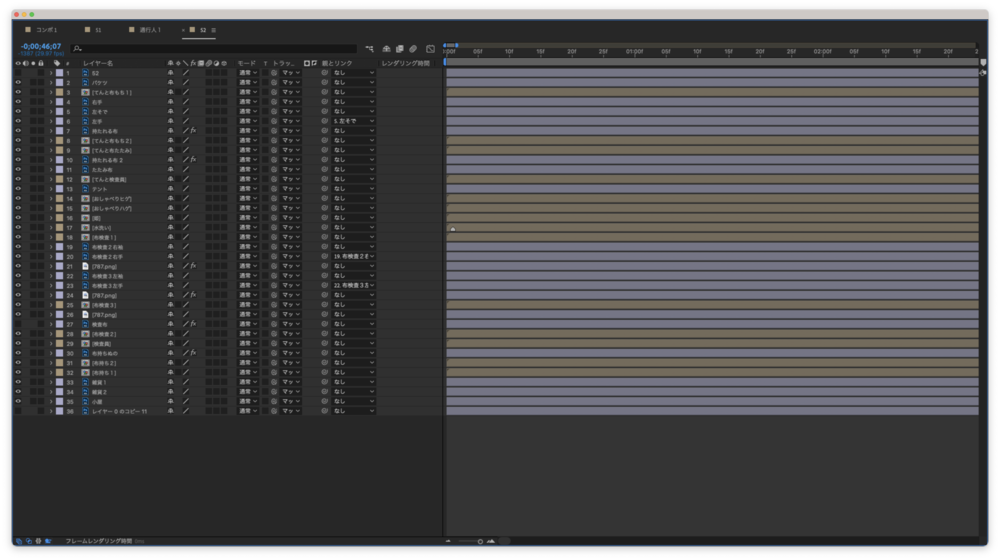Switch to the コンポ 1 tab
The width and height of the screenshot is (1000, 560).
47,30
